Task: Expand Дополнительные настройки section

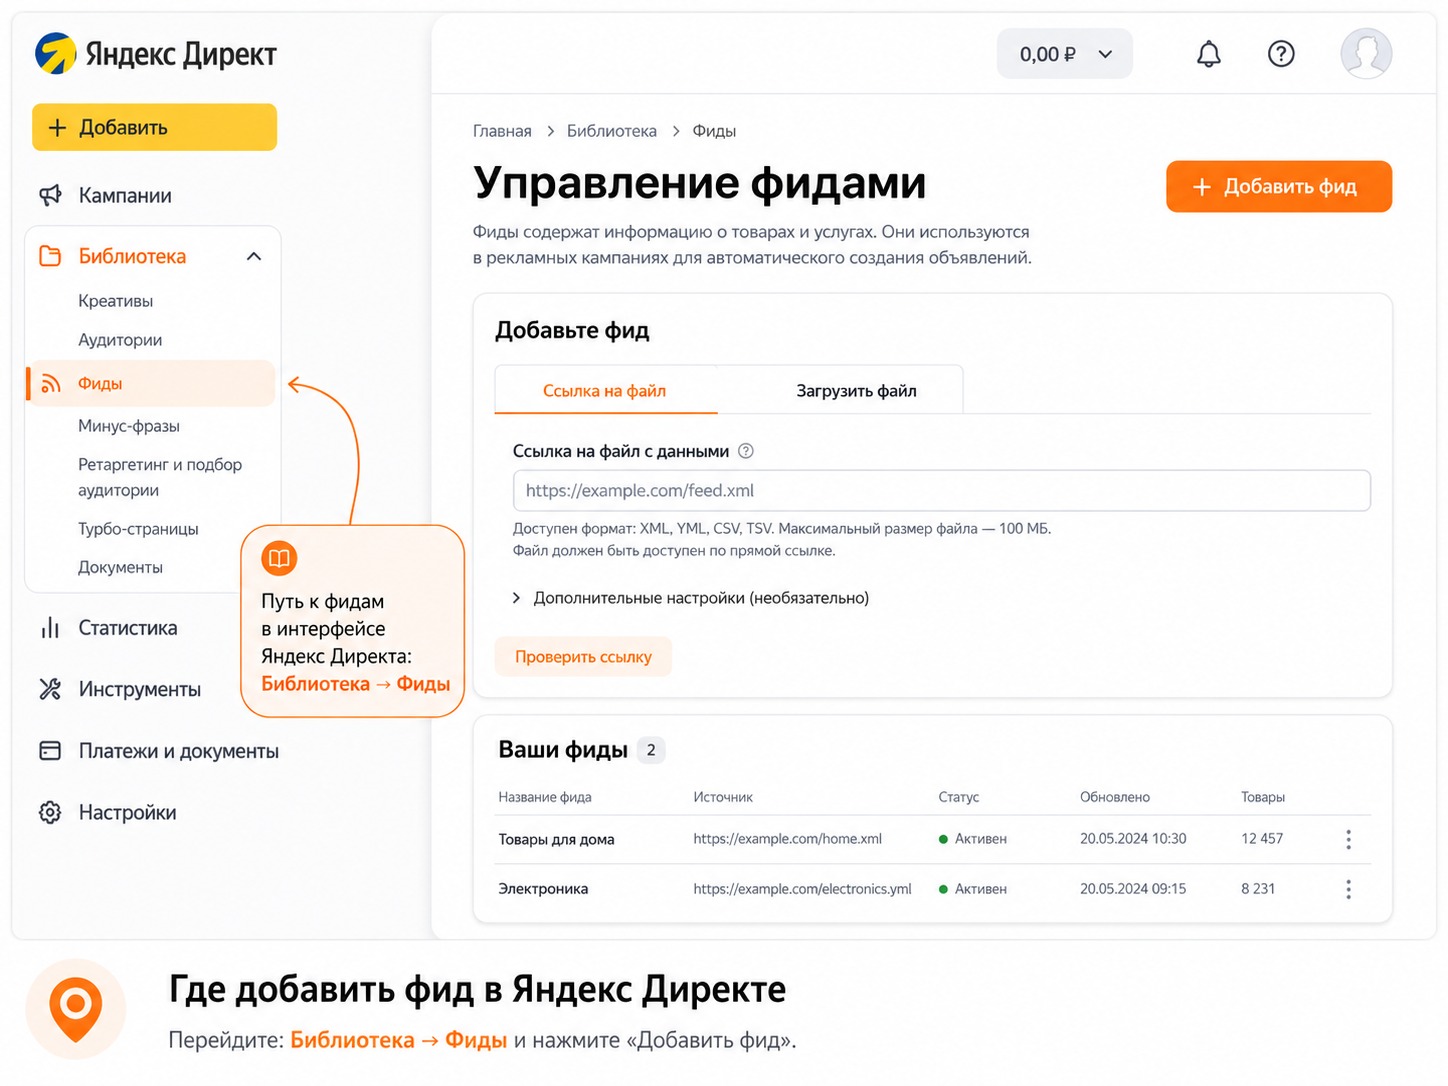Action: click(691, 598)
